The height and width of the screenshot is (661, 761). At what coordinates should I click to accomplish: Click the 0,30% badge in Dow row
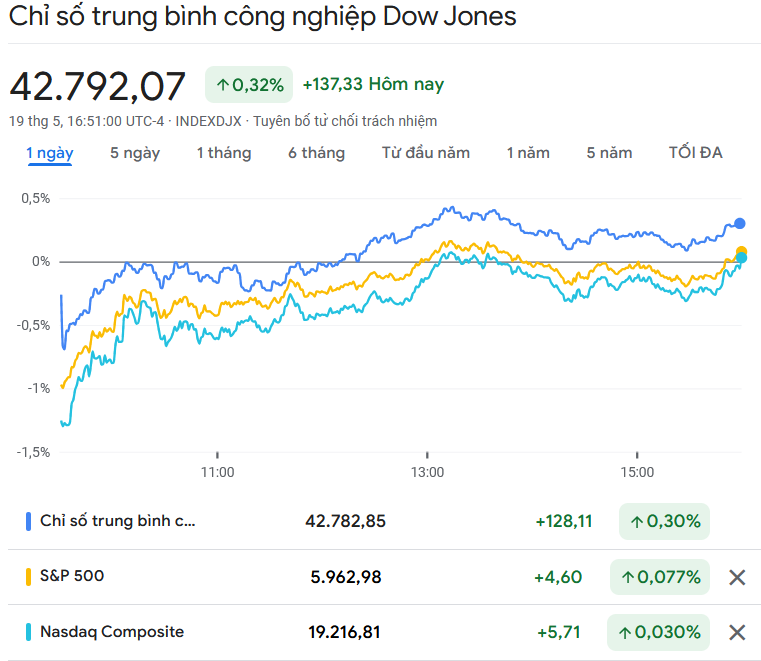(663, 521)
